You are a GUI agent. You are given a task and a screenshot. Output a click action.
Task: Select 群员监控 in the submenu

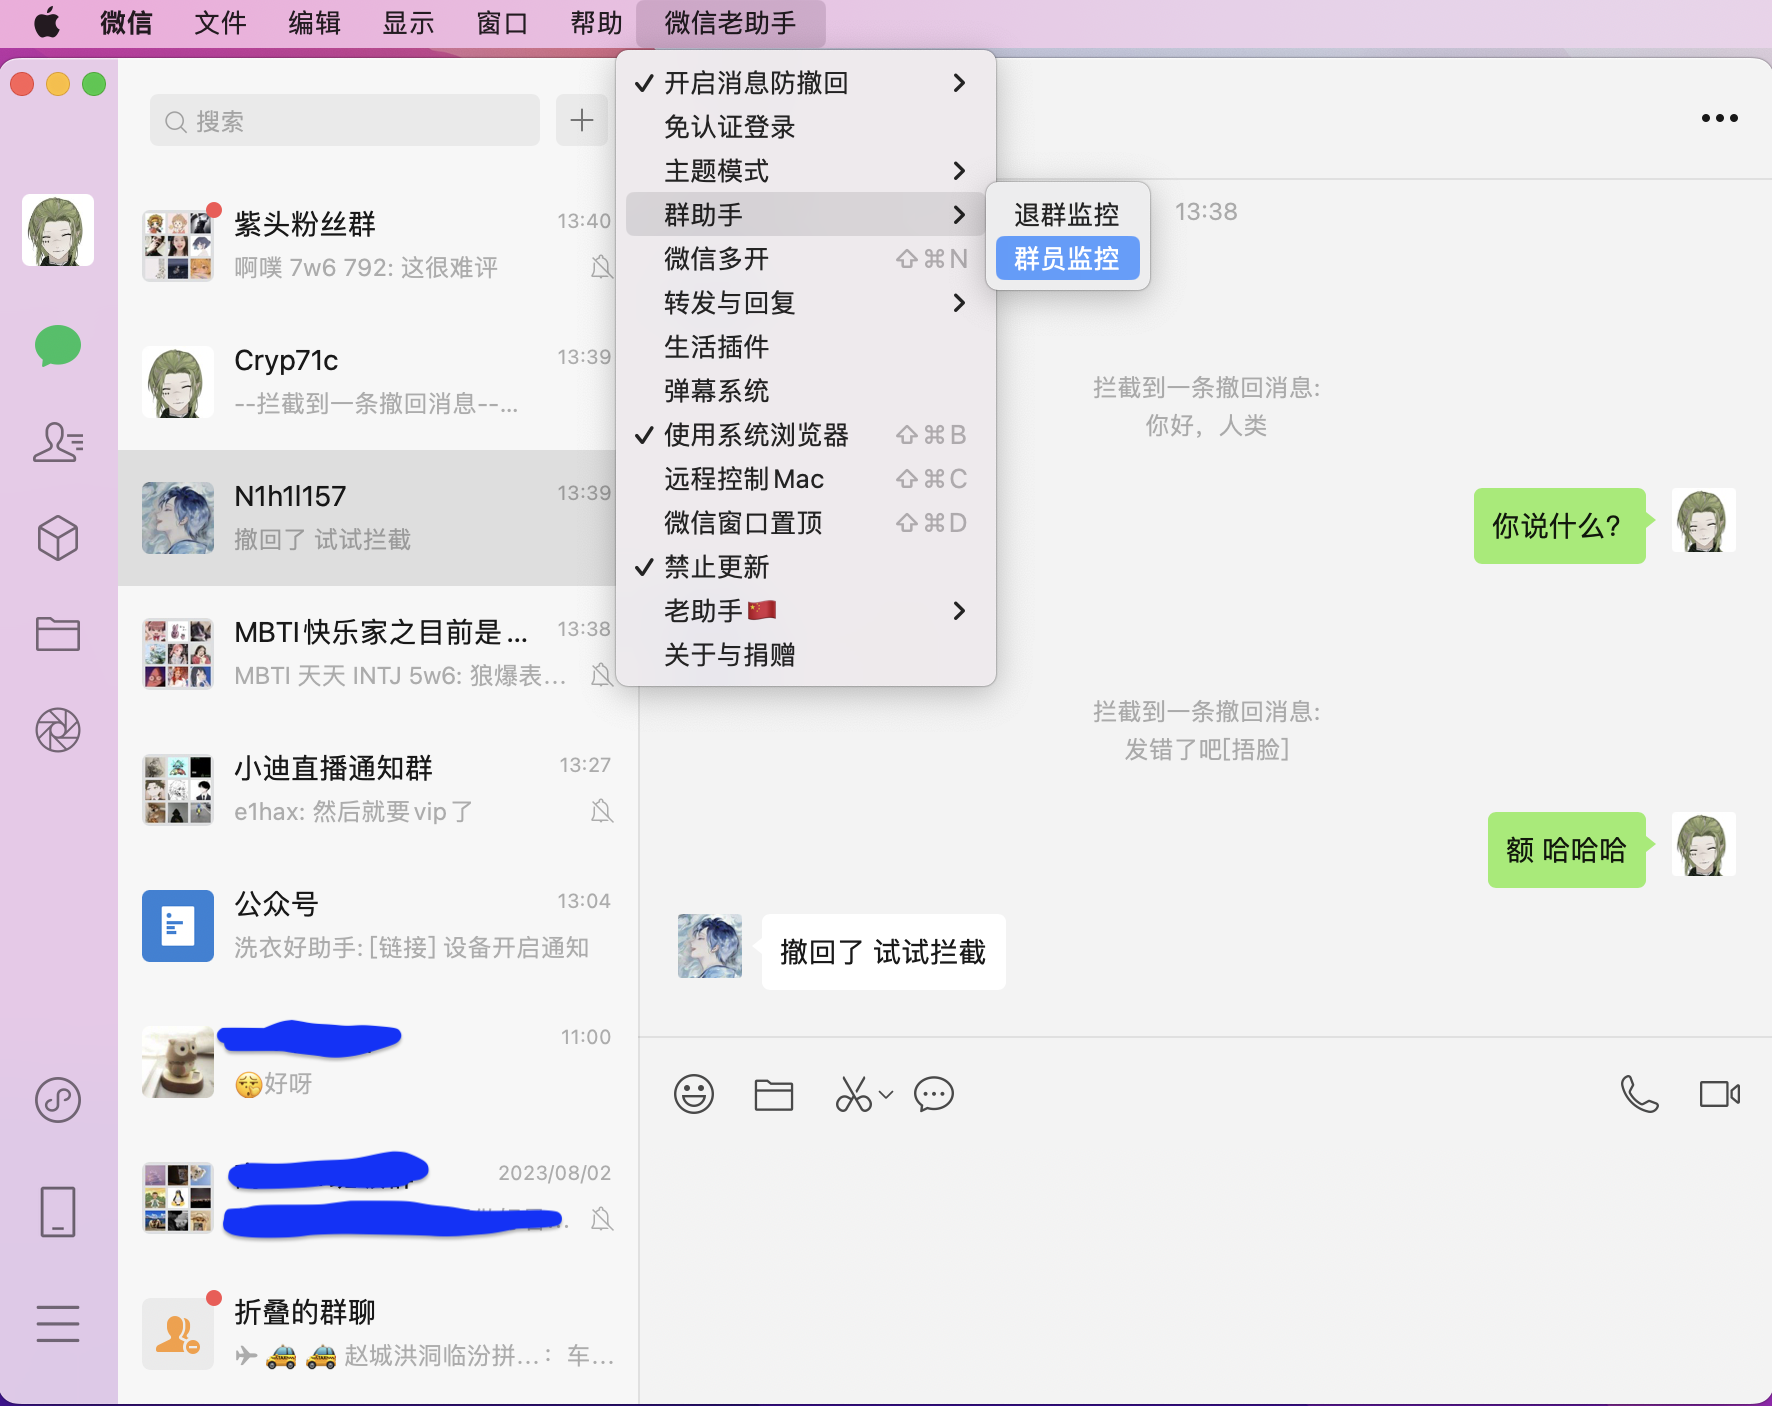click(x=1066, y=259)
